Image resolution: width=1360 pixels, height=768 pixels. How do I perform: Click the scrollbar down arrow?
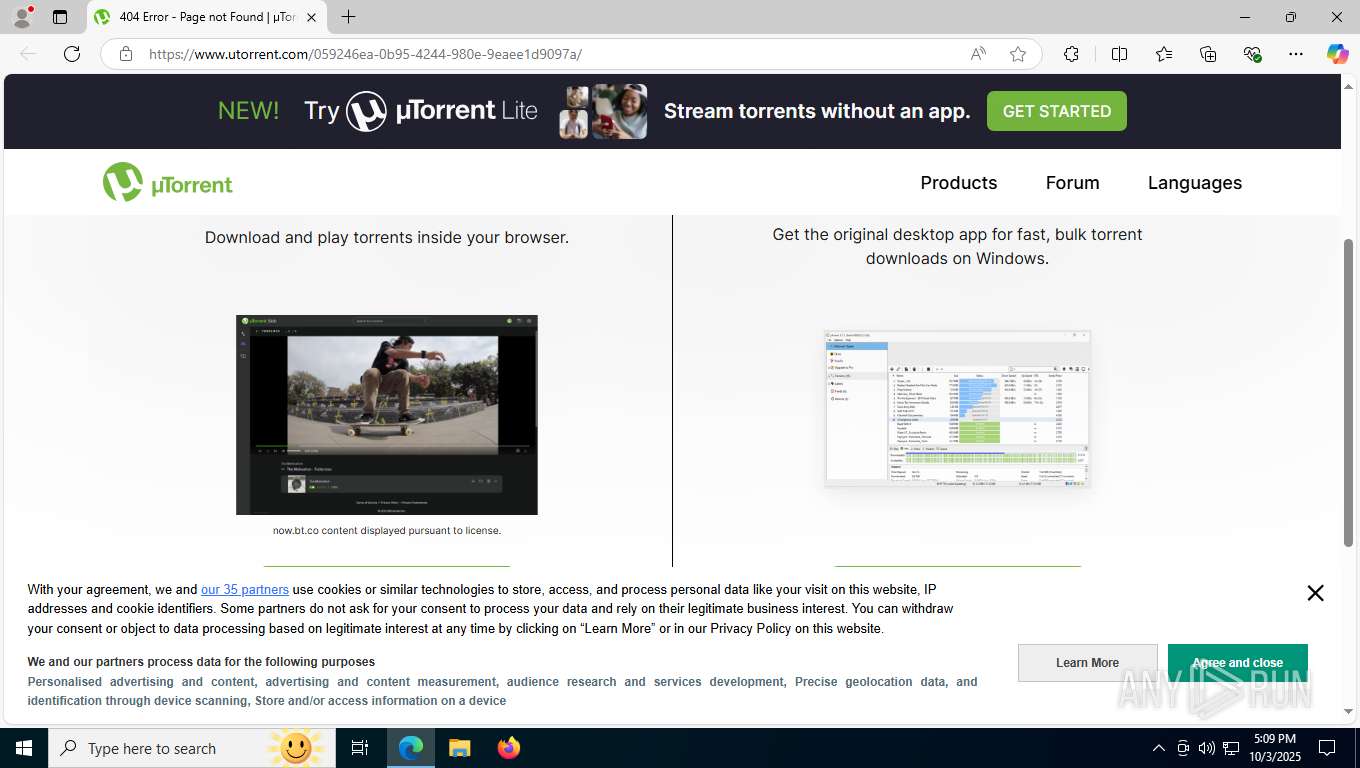coord(1349,712)
